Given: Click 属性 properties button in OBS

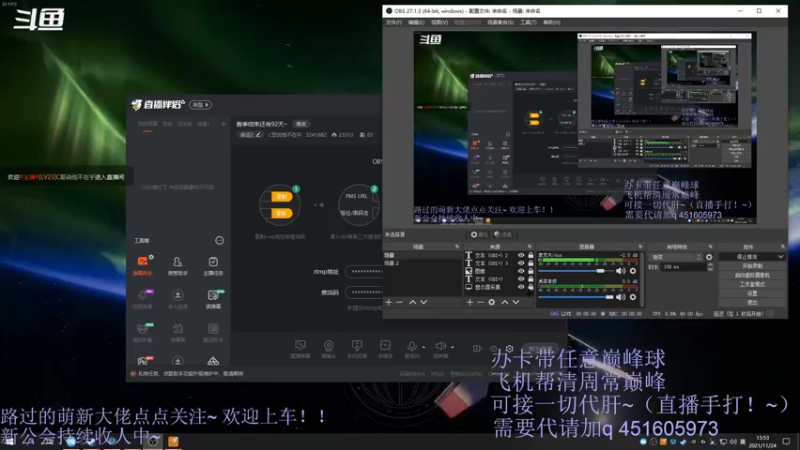Looking at the screenshot, I should pyautogui.click(x=479, y=235).
